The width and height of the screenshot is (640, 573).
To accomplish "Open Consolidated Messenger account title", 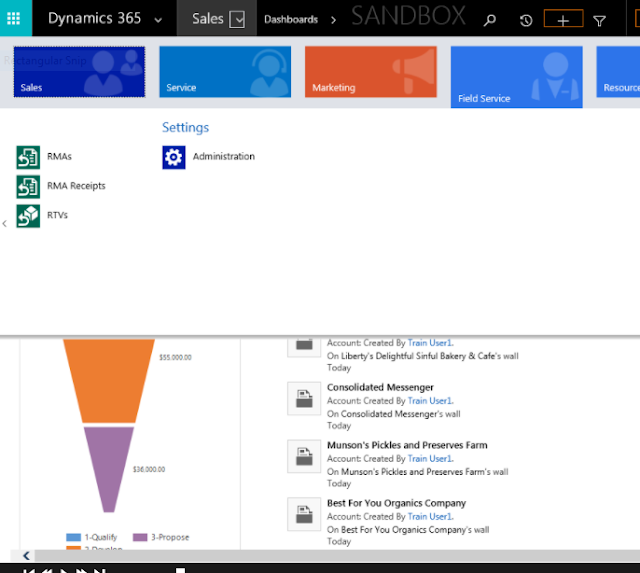I will (380, 387).
